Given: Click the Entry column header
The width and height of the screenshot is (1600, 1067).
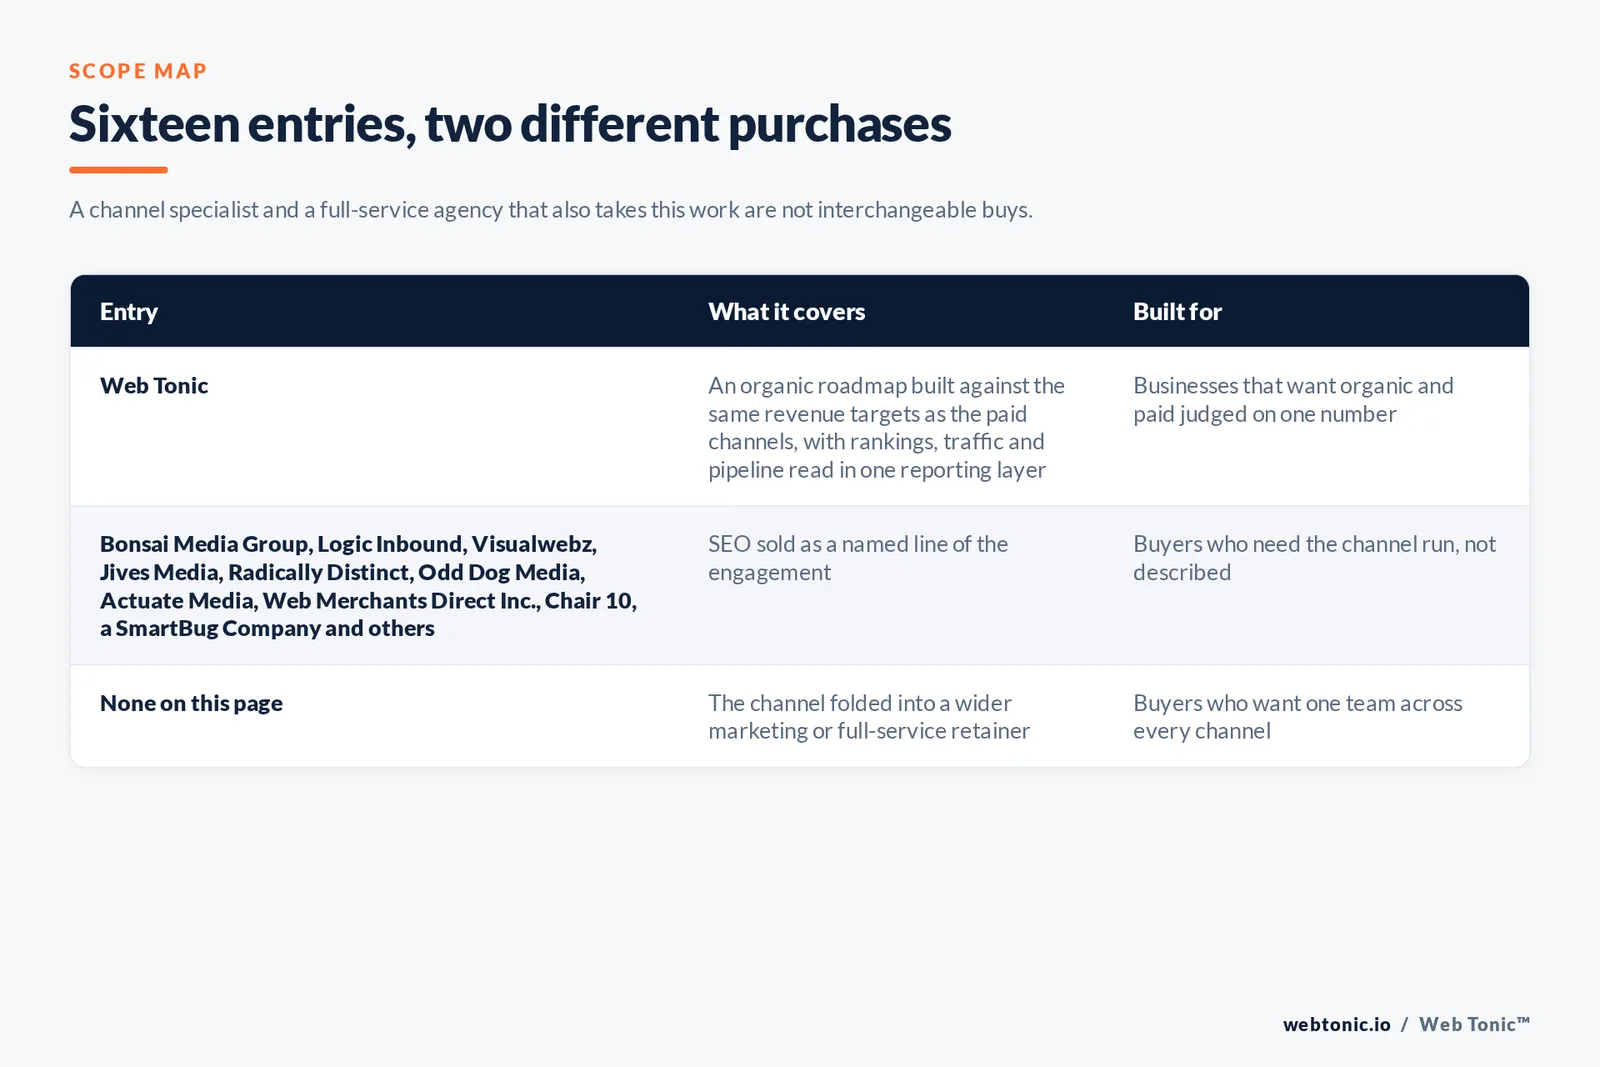Looking at the screenshot, I should tap(129, 312).
